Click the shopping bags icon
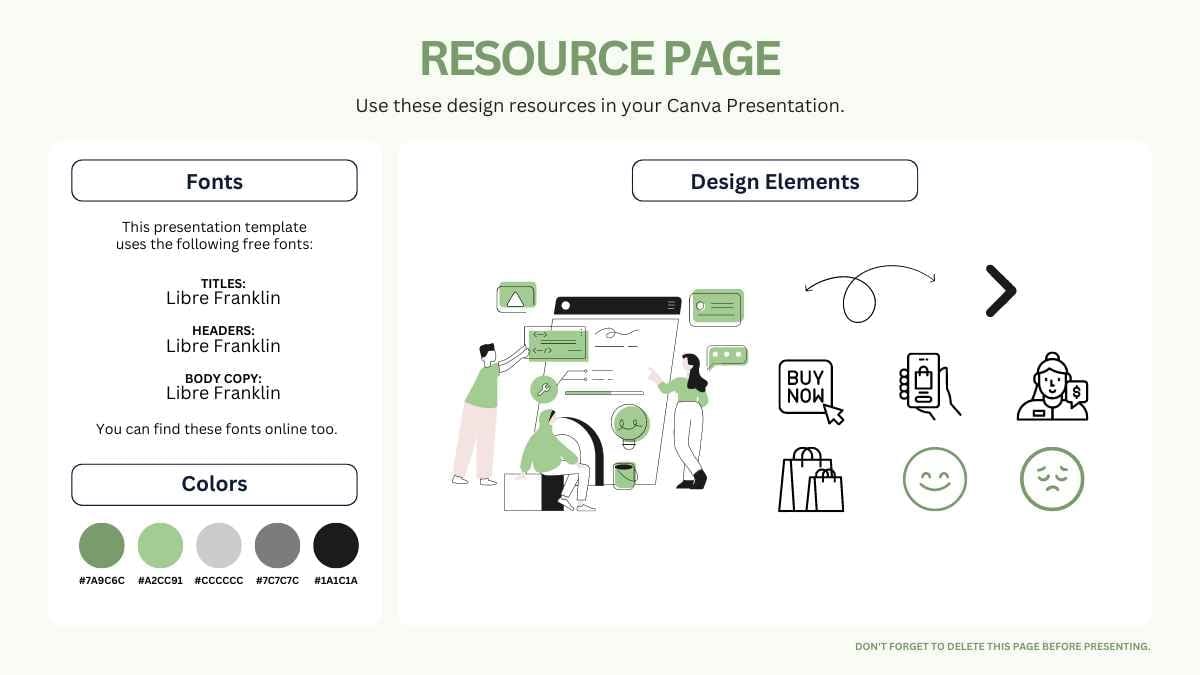The height and width of the screenshot is (675, 1200). 811,479
